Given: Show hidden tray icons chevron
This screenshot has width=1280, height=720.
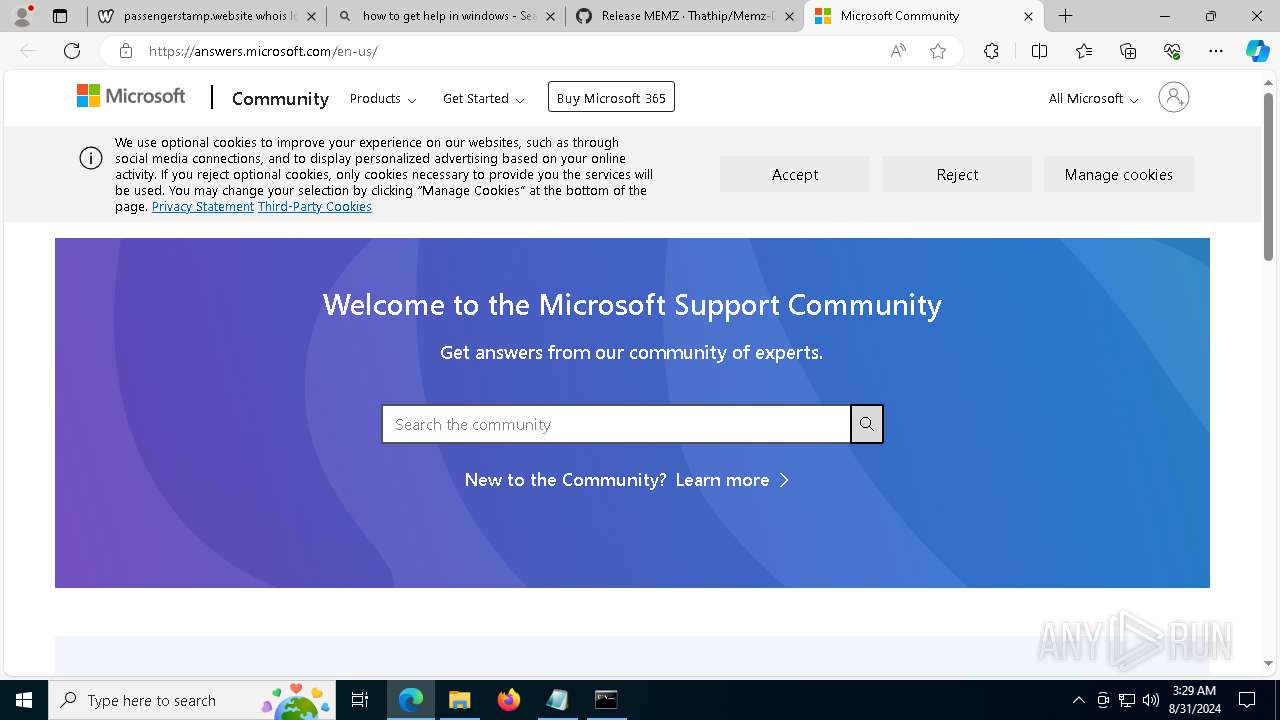Looking at the screenshot, I should pyautogui.click(x=1078, y=700).
